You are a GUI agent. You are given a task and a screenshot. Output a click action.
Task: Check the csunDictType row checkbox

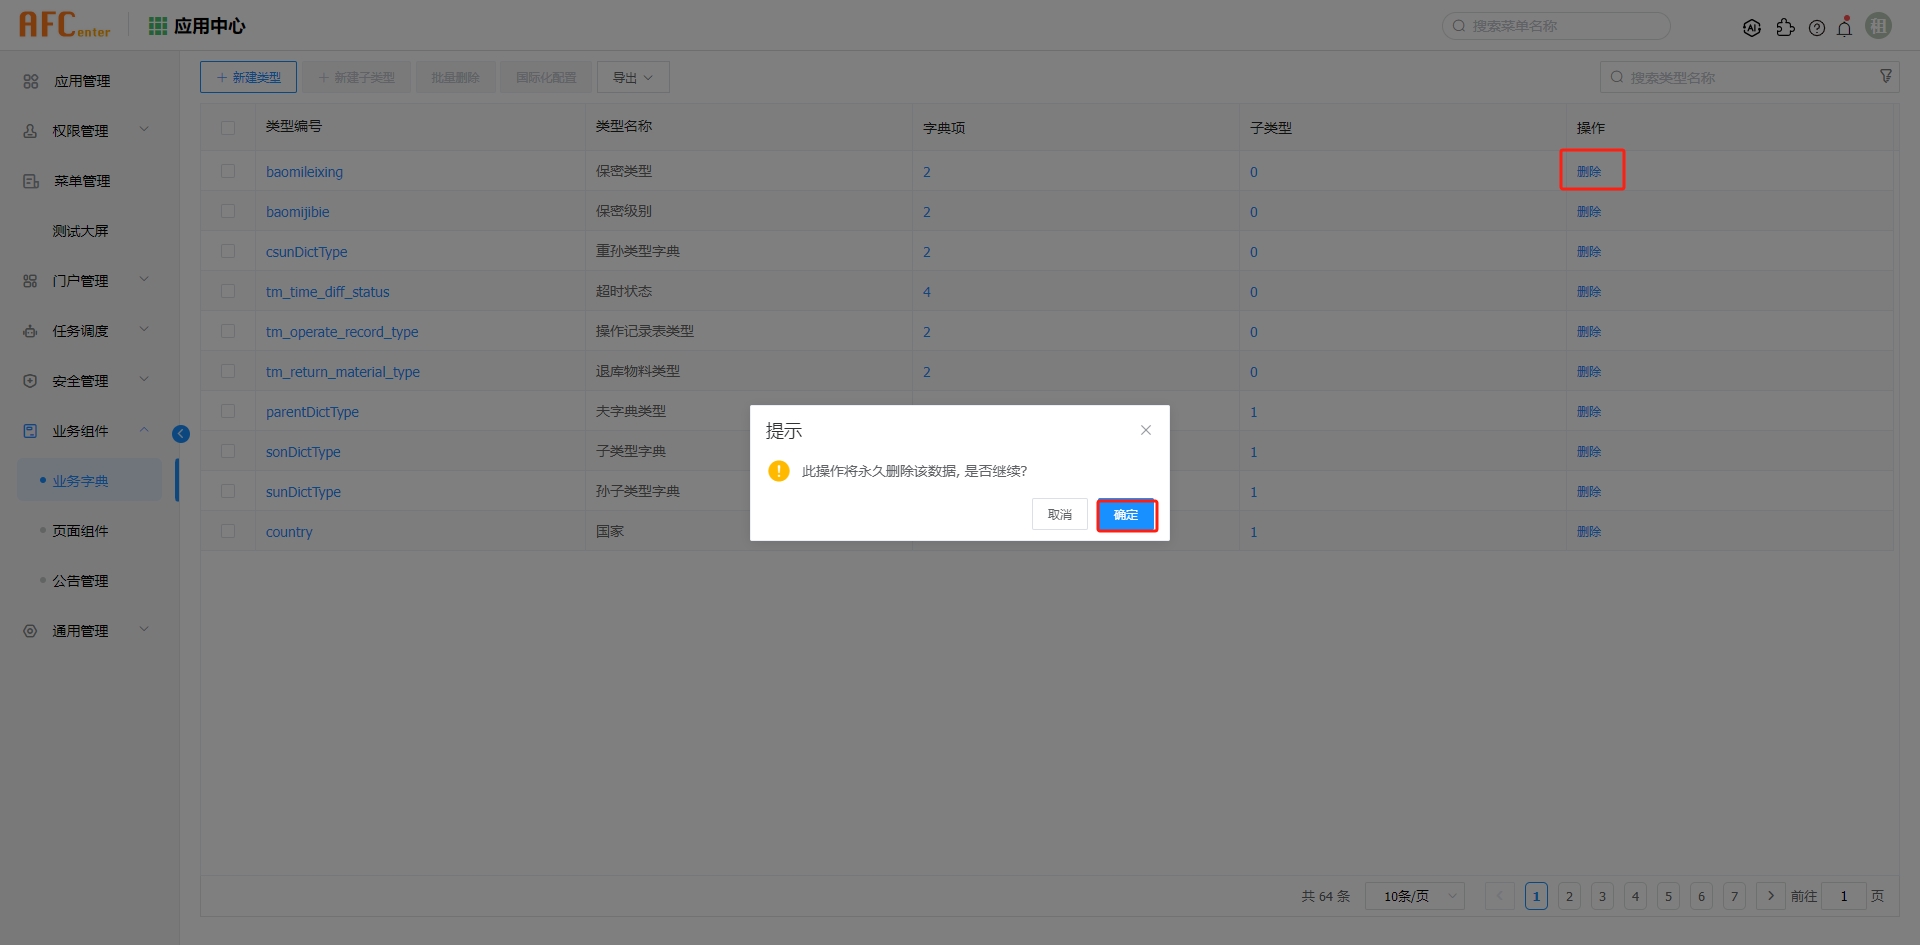tap(228, 251)
